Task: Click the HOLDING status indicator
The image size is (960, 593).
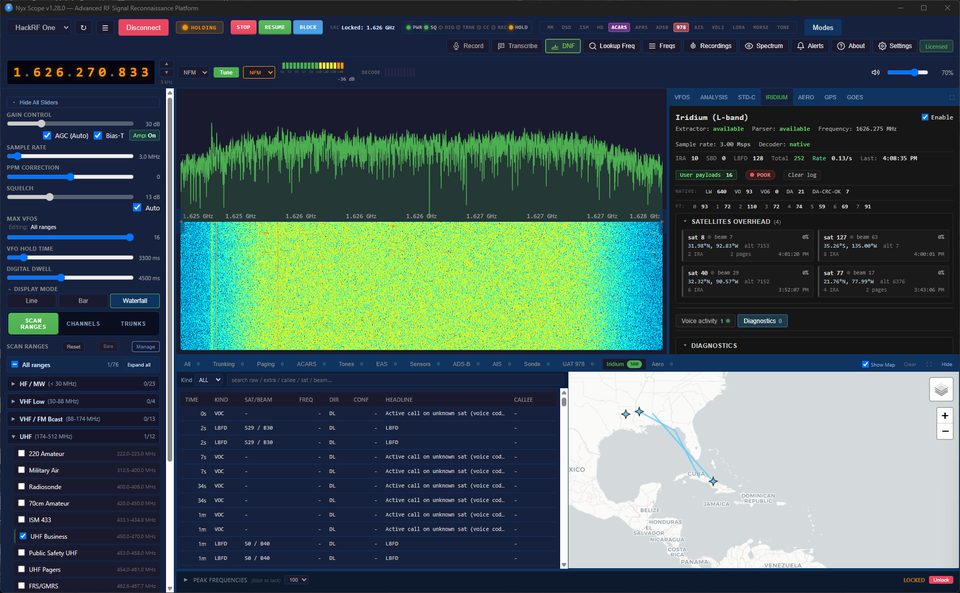Action: pos(199,28)
